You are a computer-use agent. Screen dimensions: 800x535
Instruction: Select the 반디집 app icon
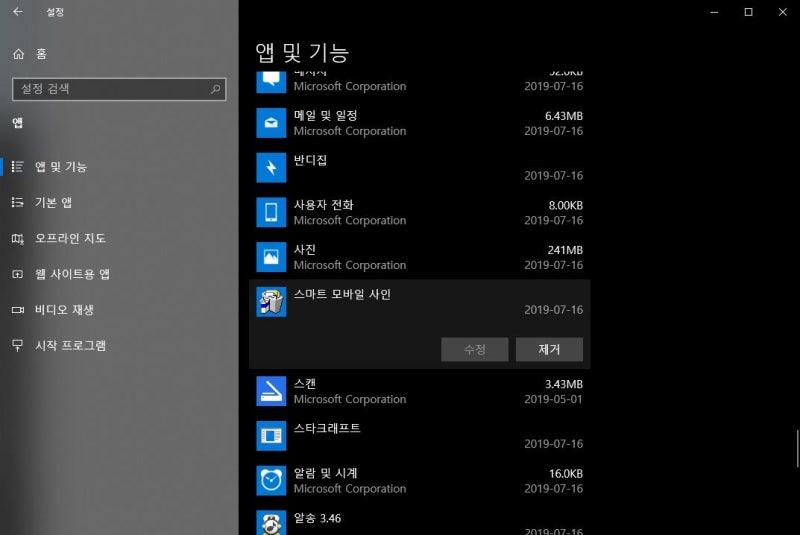point(271,167)
